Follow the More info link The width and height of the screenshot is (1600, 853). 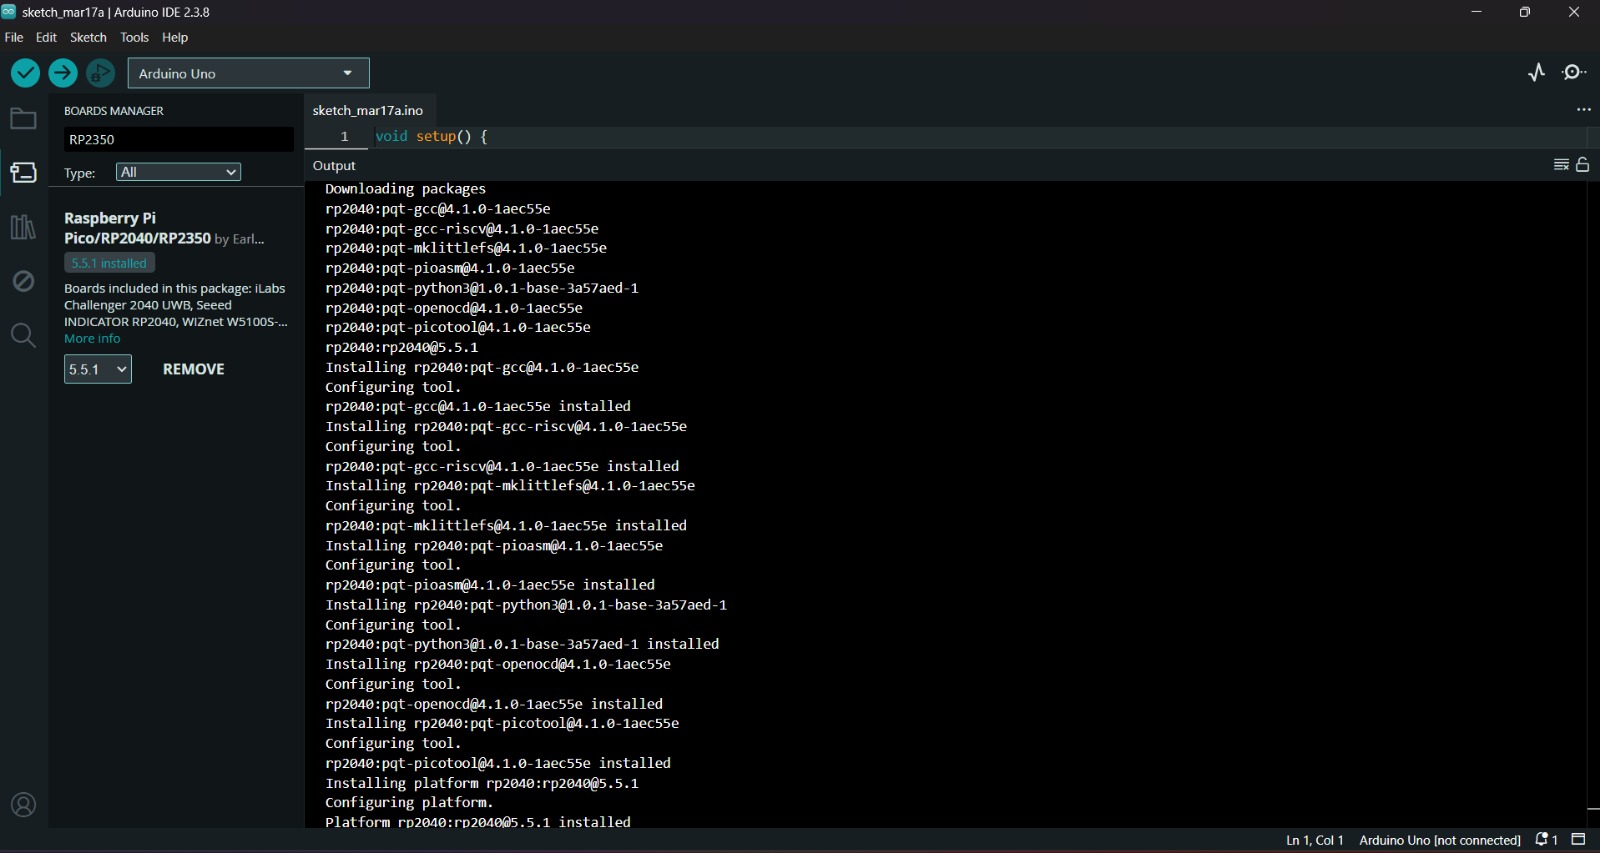pos(92,339)
